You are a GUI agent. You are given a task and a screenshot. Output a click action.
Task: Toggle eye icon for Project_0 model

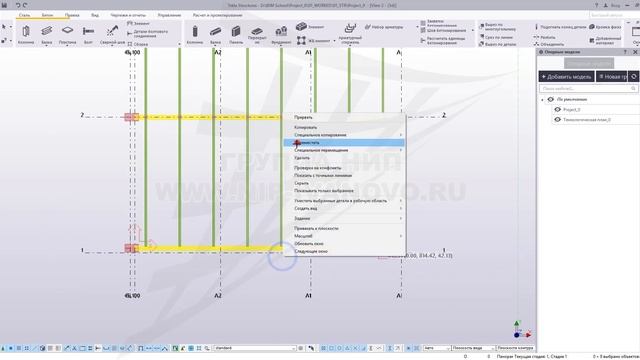click(558, 109)
